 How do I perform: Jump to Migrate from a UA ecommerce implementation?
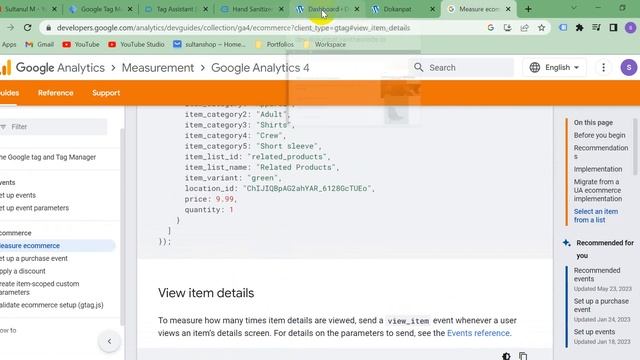pos(598,190)
